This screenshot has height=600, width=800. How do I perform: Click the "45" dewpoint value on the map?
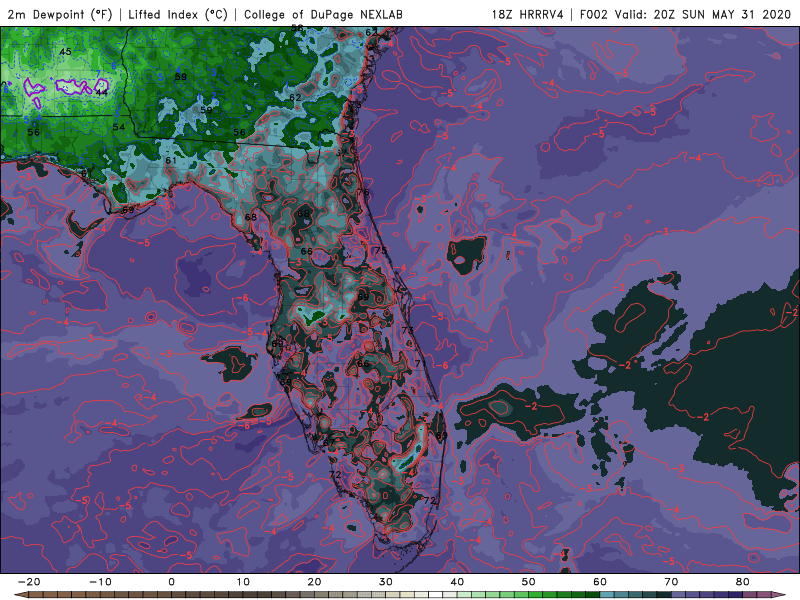pyautogui.click(x=65, y=52)
